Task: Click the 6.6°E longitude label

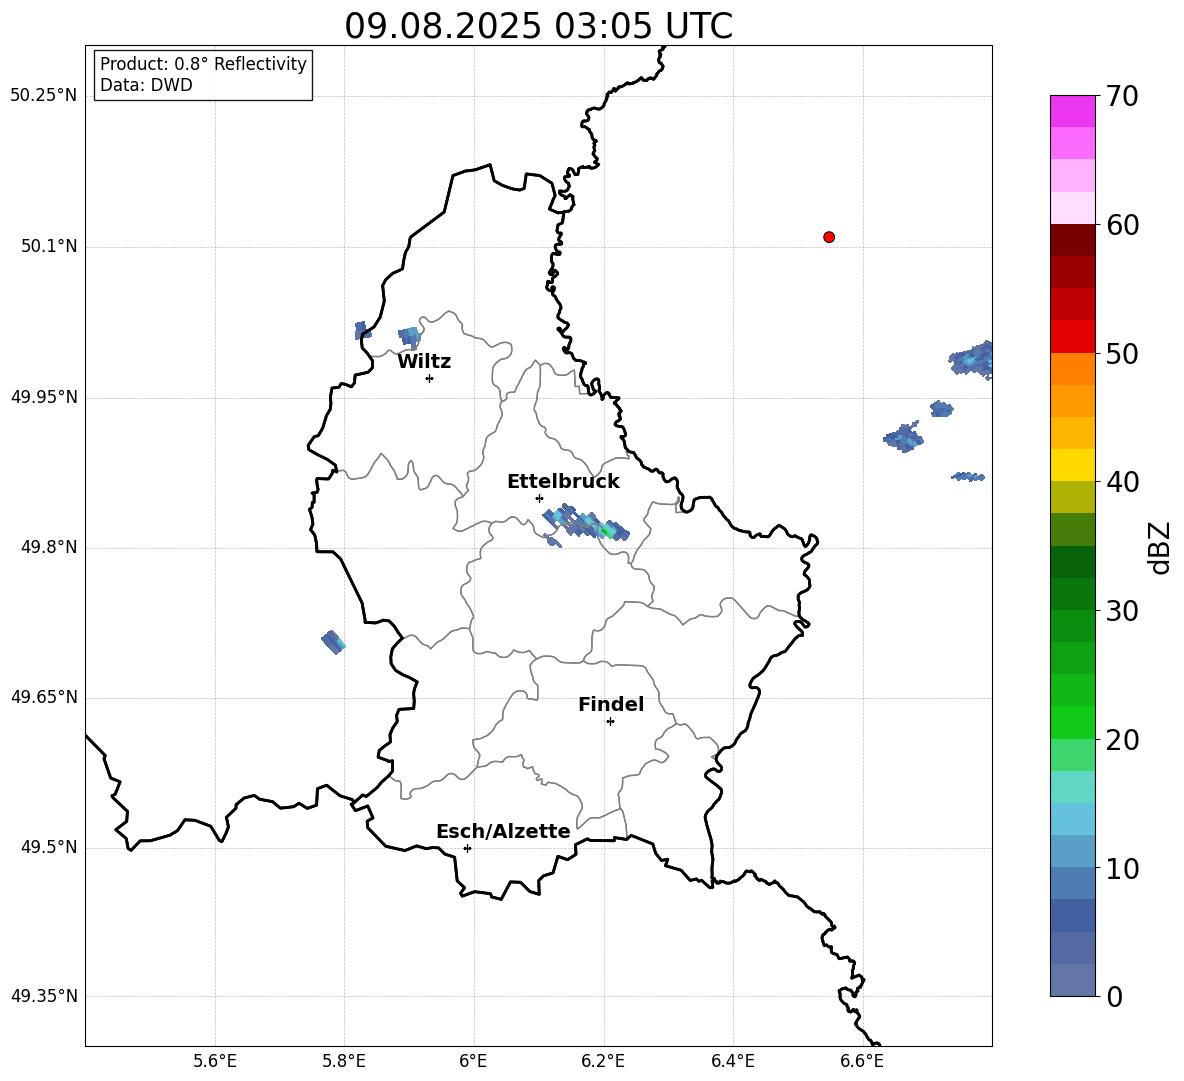Action: (862, 1061)
